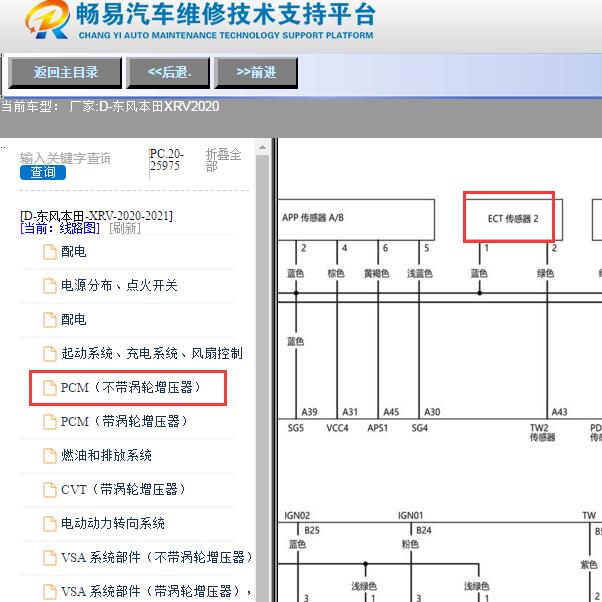Focus the 输入关键字查询 keyword field
This screenshot has width=602, height=602.
[x=65, y=158]
